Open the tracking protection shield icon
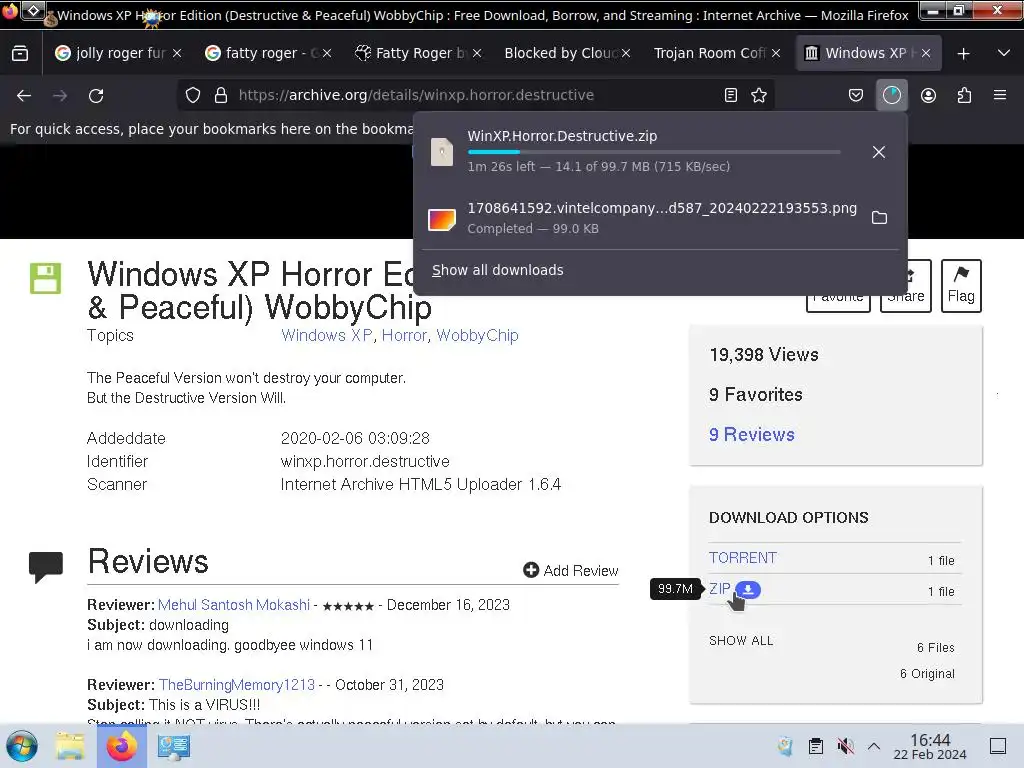The width and height of the screenshot is (1024, 768). 193,95
